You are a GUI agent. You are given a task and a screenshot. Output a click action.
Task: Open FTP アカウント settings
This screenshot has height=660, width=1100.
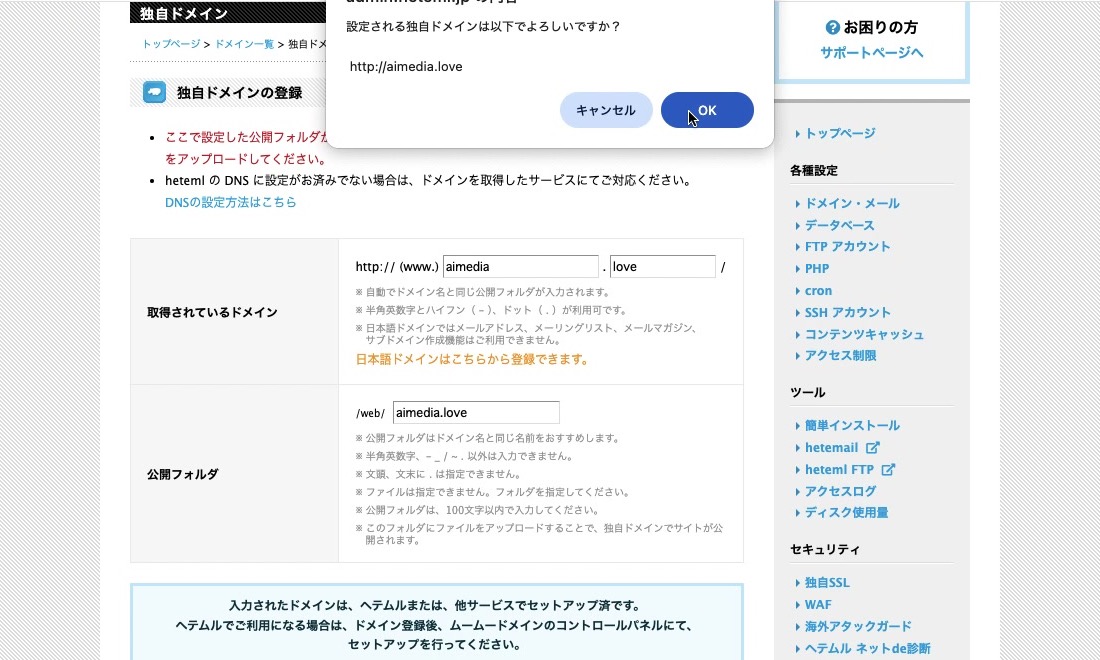click(x=847, y=247)
